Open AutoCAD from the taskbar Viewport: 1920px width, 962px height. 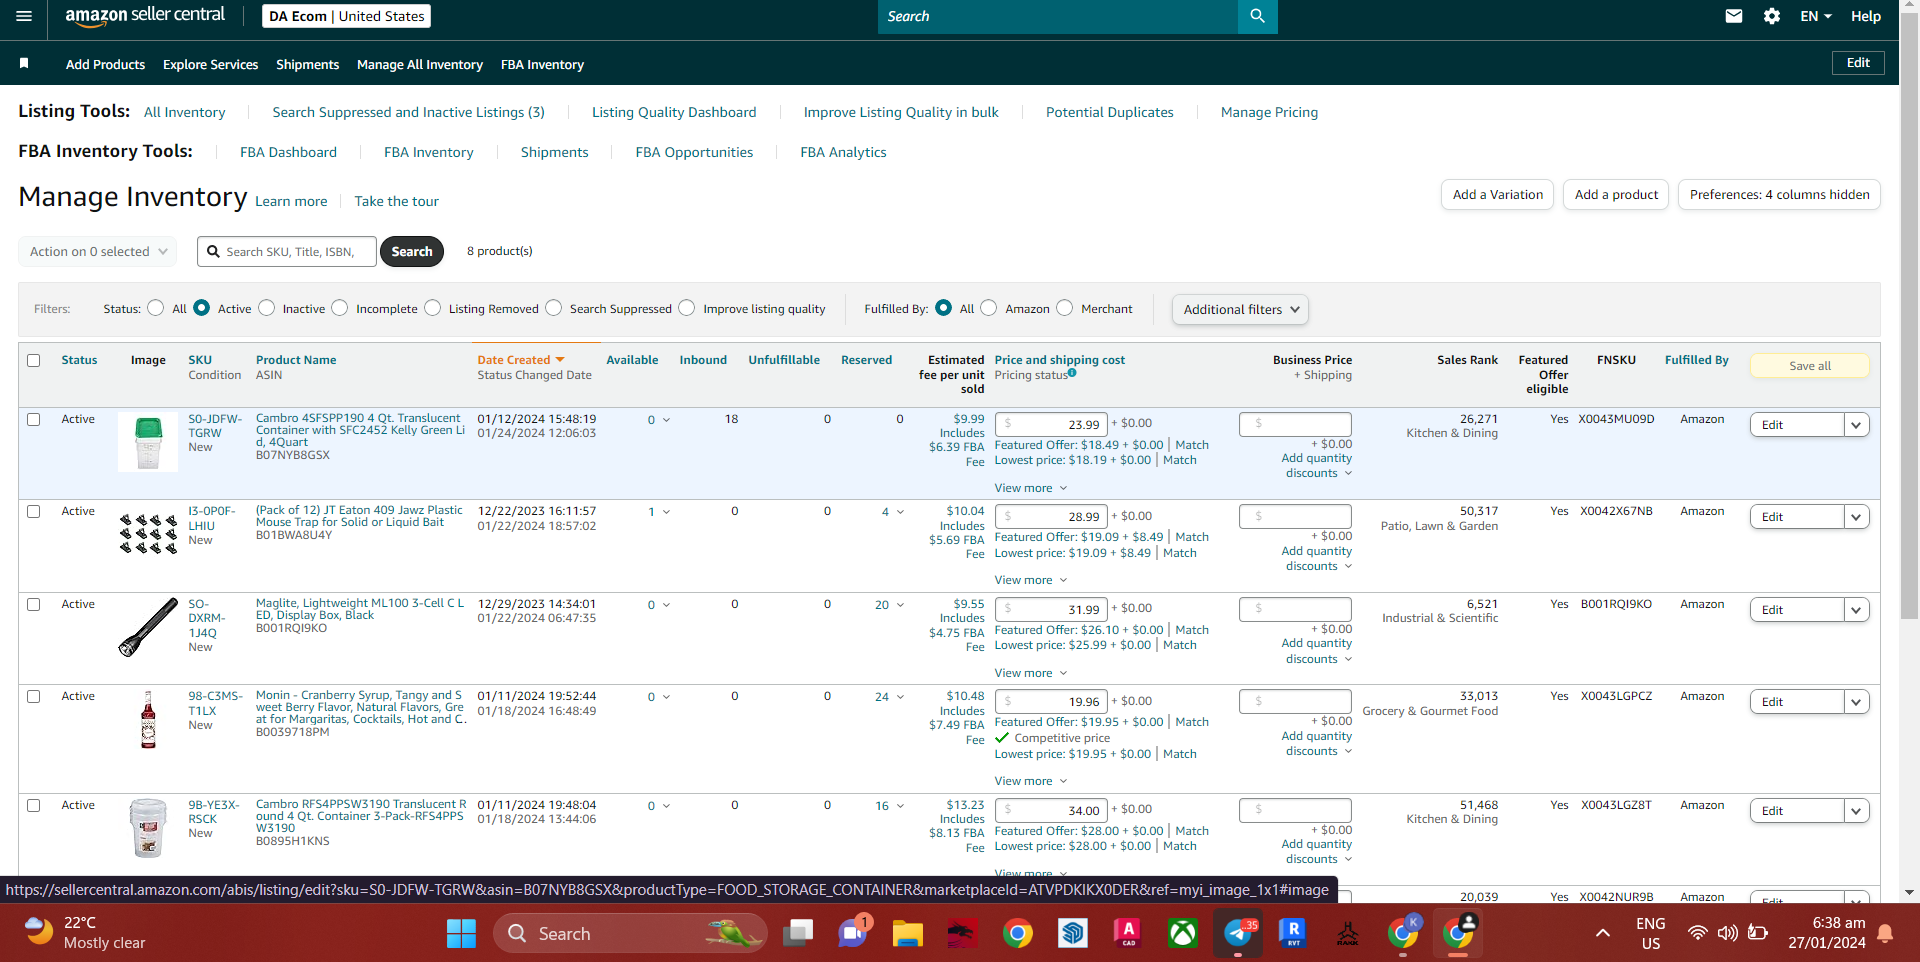(1128, 934)
